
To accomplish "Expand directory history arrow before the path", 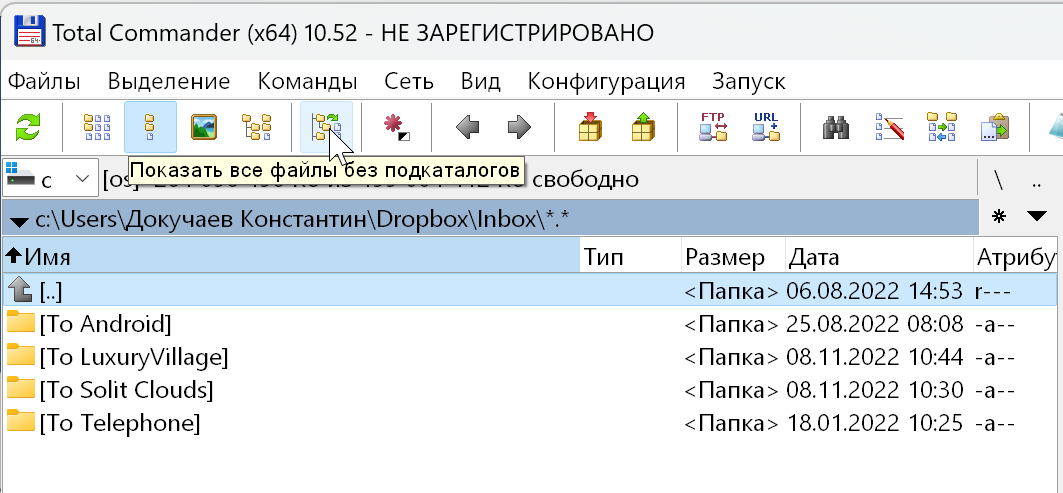I will coord(20,220).
